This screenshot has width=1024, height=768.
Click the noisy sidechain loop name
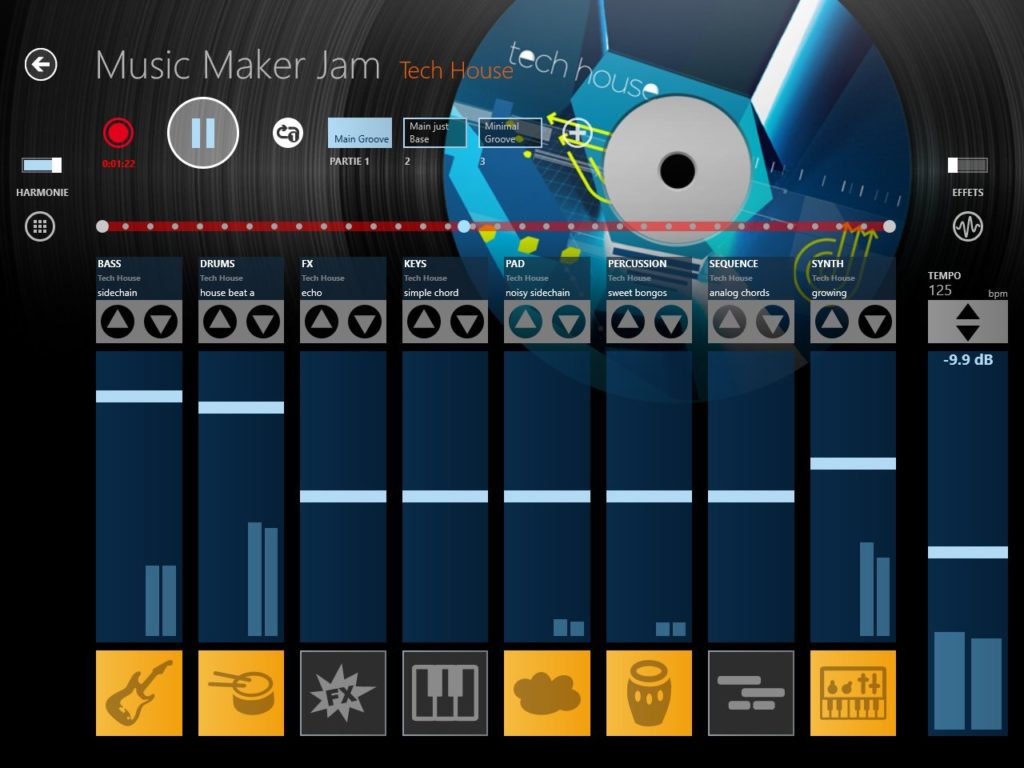[x=537, y=293]
